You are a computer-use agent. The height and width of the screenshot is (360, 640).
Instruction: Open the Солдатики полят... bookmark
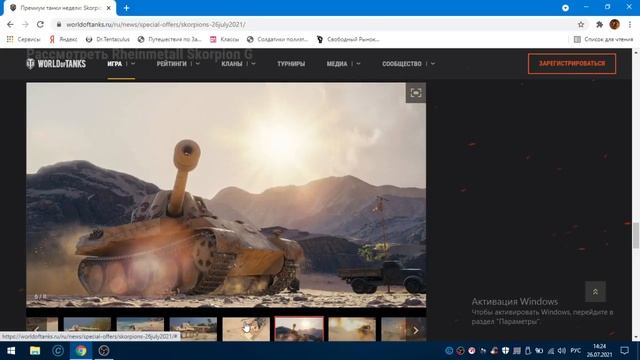click(x=278, y=39)
